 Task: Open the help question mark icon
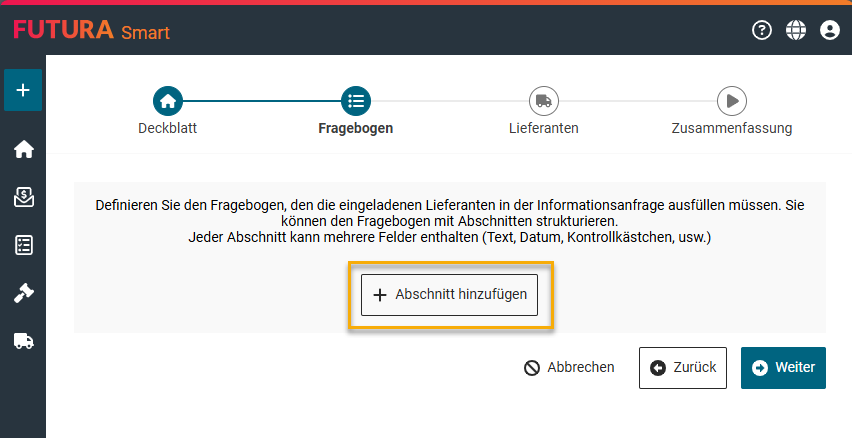click(x=762, y=31)
